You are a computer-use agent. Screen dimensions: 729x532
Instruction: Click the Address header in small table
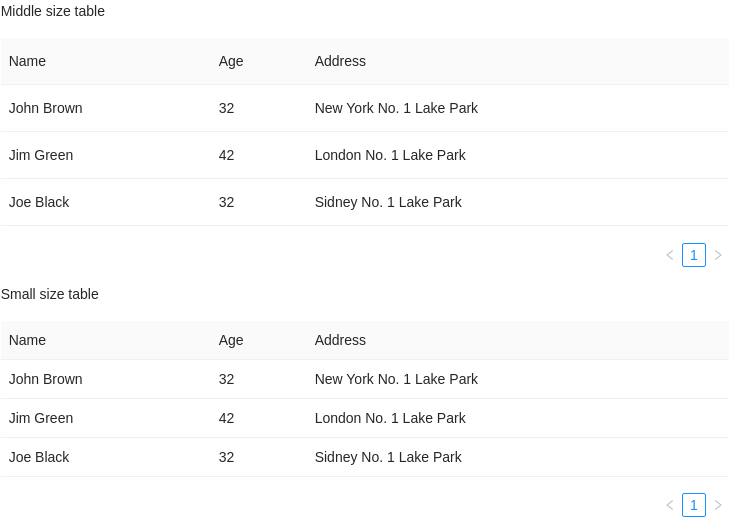340,340
